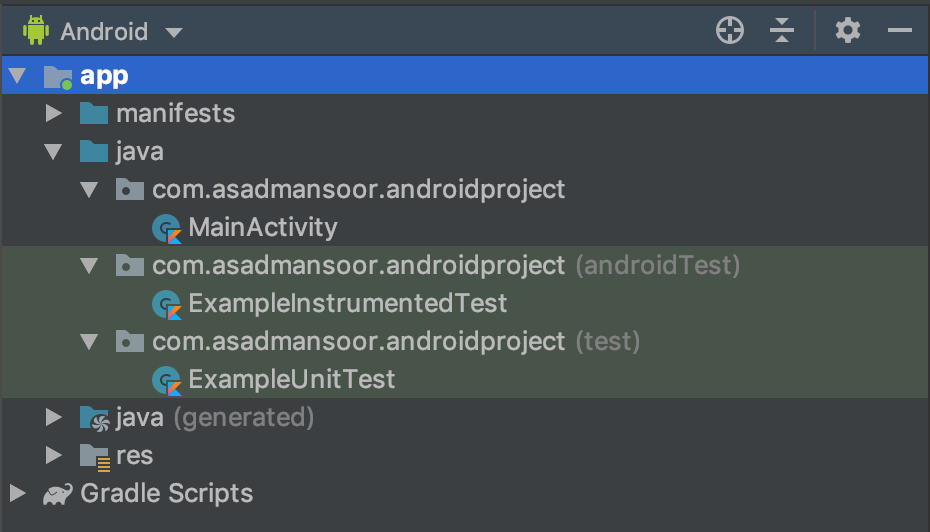Image resolution: width=930 pixels, height=532 pixels.
Task: Click the scroll-from-source target icon
Action: click(x=731, y=31)
